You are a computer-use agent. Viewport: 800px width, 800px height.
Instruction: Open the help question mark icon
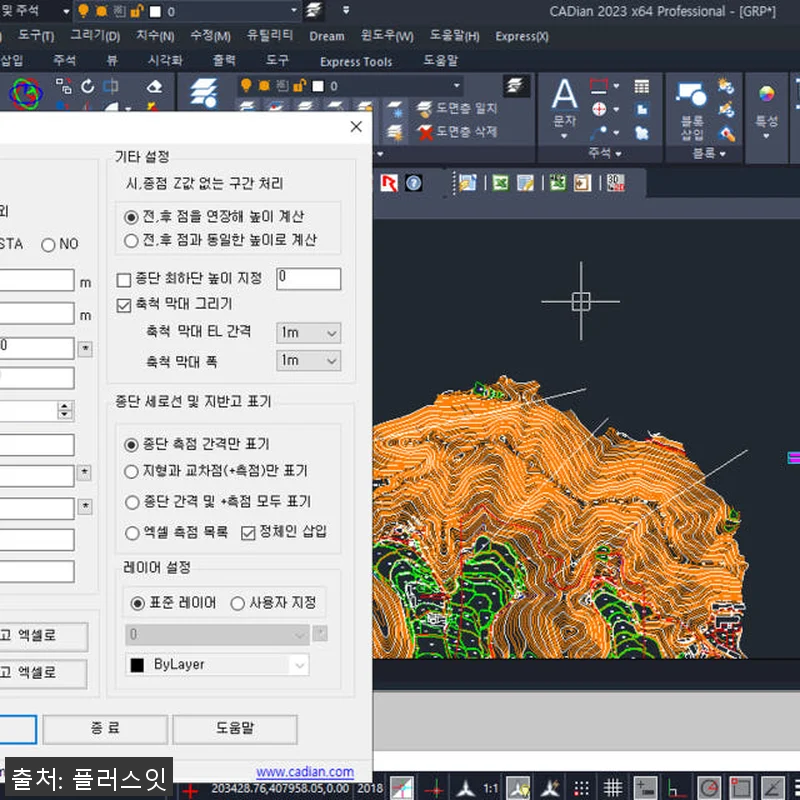(x=413, y=183)
